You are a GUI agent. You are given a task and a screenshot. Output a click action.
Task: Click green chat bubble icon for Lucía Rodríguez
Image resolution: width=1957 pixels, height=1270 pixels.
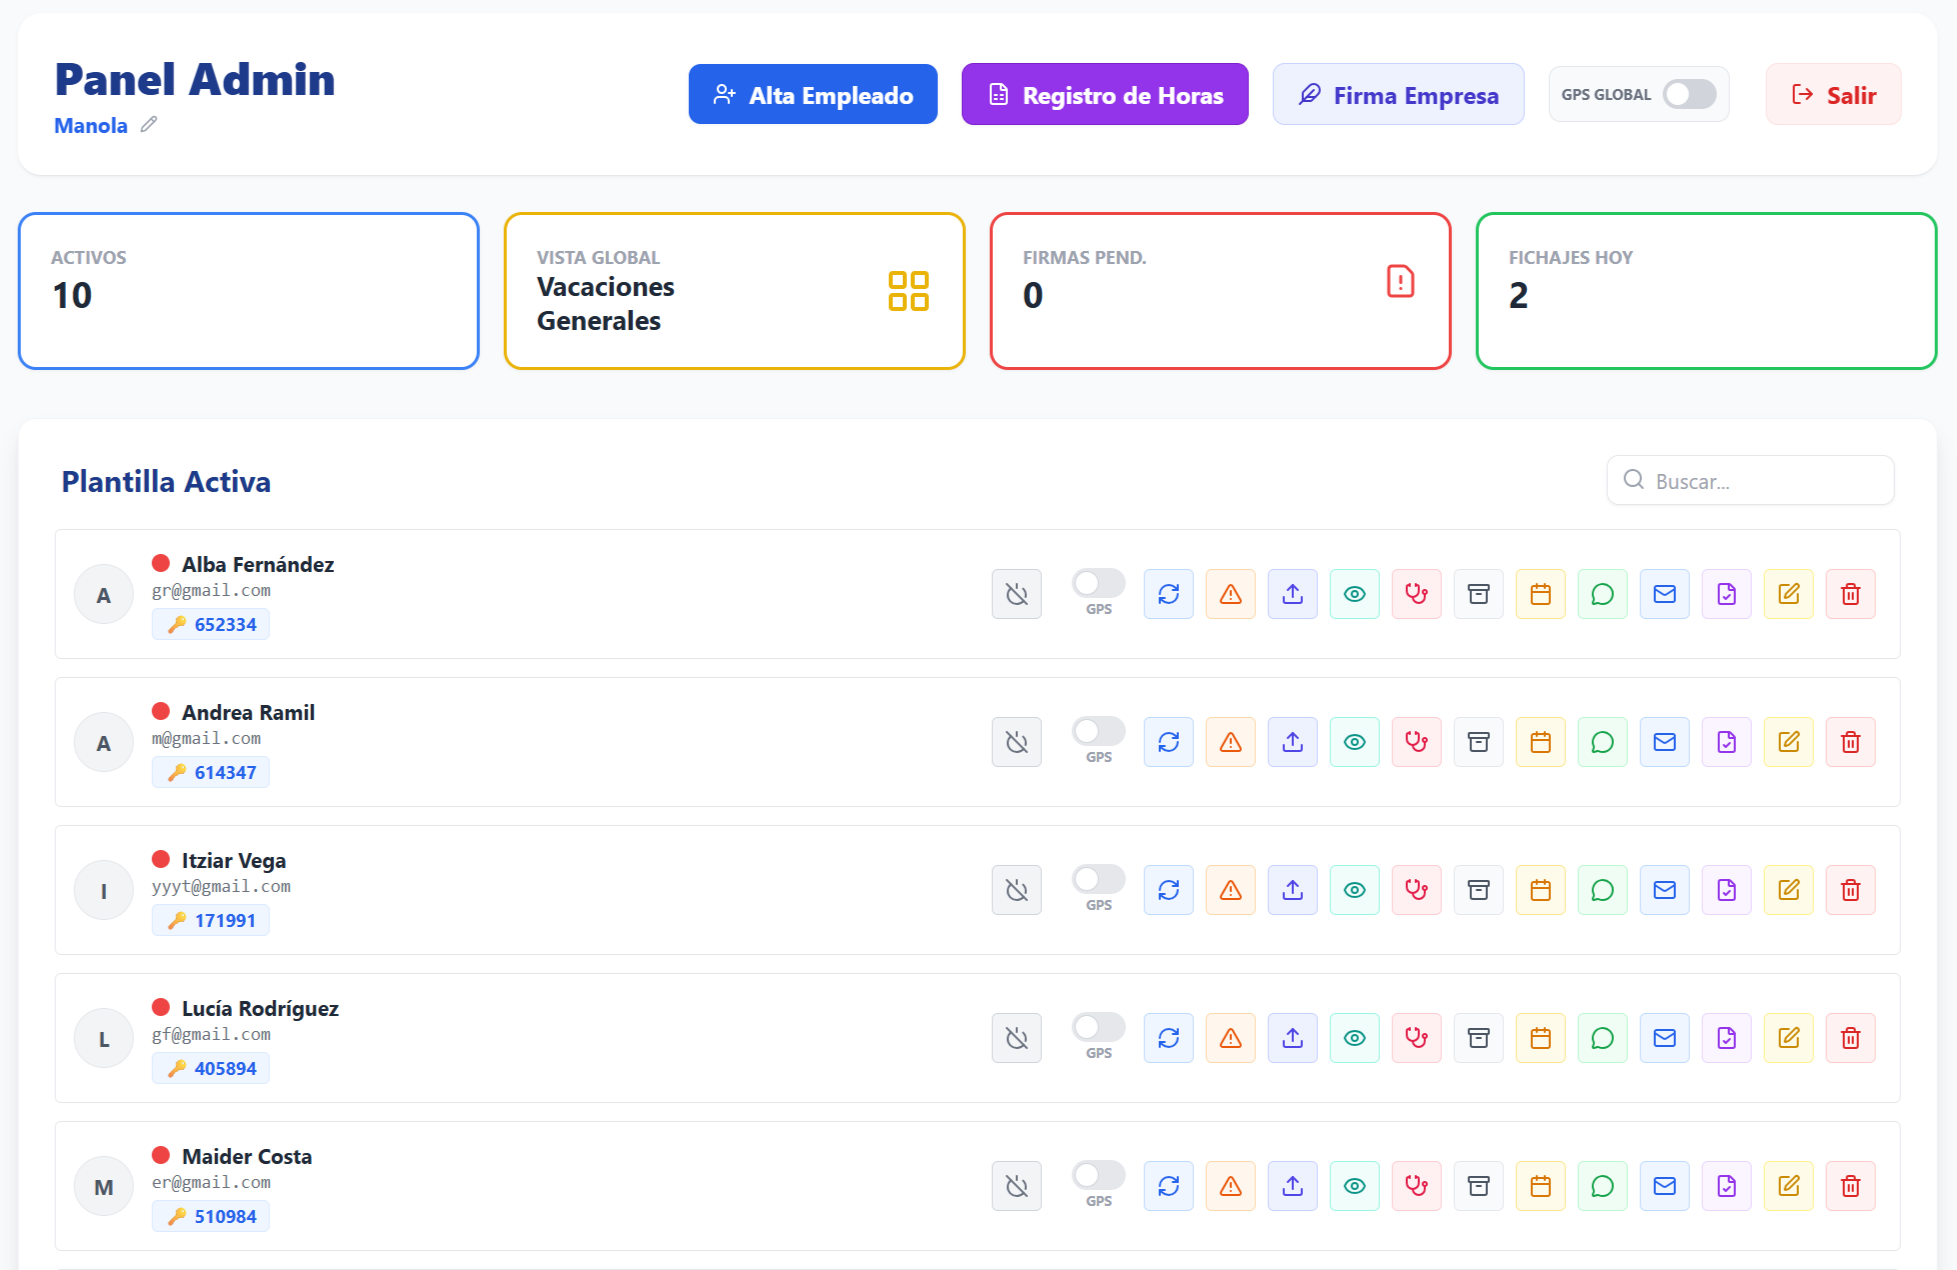coord(1602,1038)
